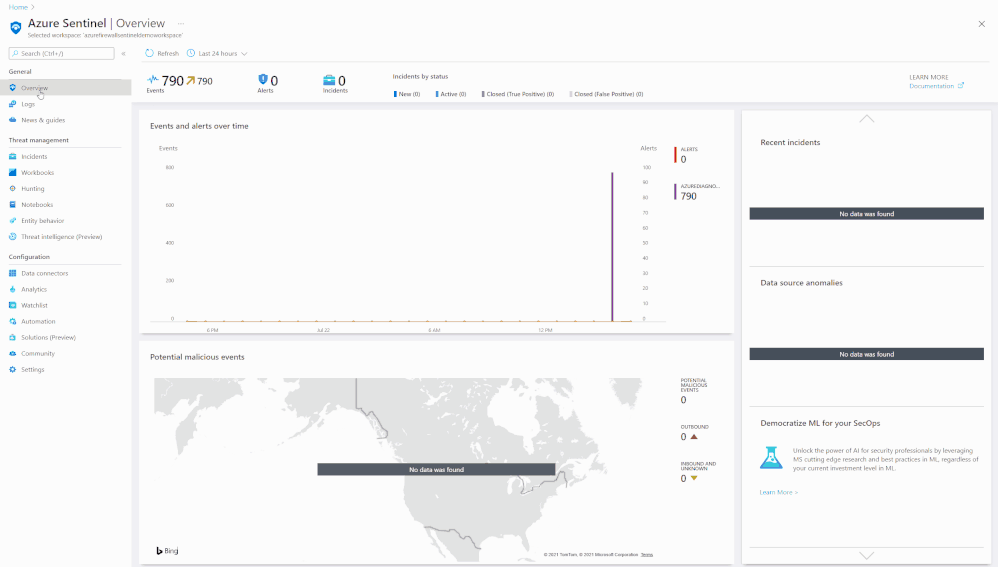Click the Overview icon in sidebar
Image resolution: width=998 pixels, height=567 pixels.
[x=13, y=88]
